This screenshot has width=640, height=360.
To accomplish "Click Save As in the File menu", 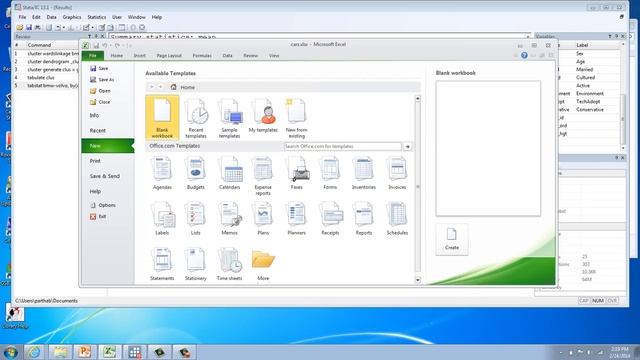I will point(102,80).
